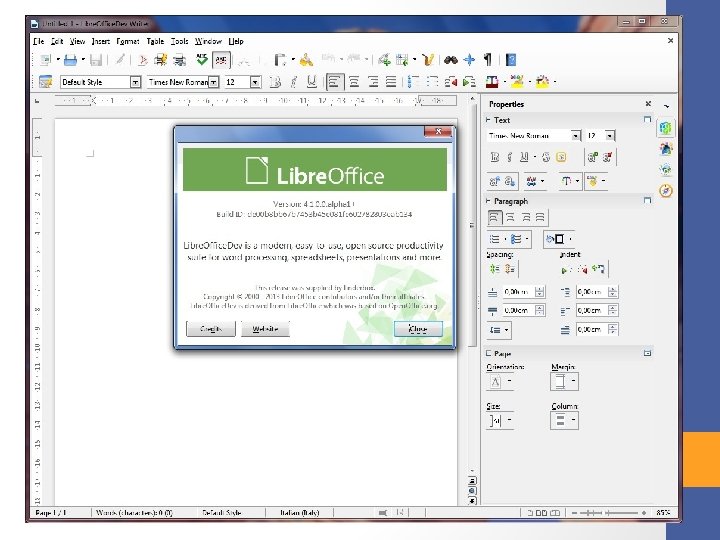Click the Styles and Formatting icon left of Default Style
This screenshot has height=540, width=720.
(45, 82)
